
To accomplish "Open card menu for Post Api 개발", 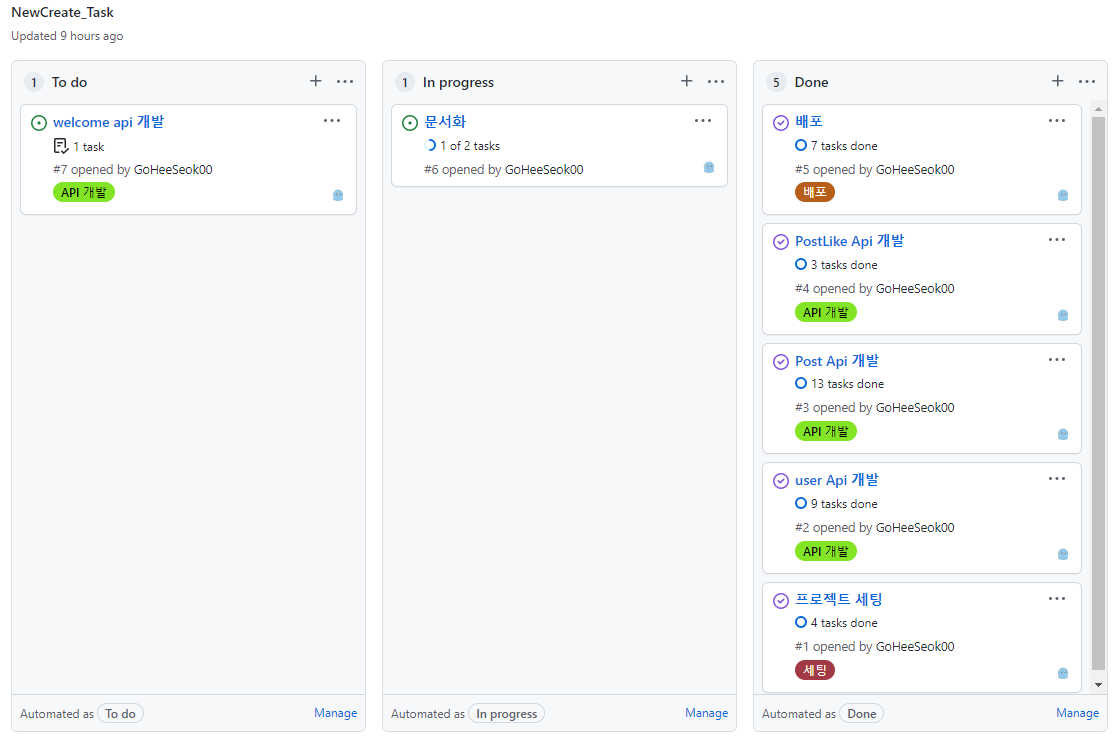I will (x=1057, y=360).
